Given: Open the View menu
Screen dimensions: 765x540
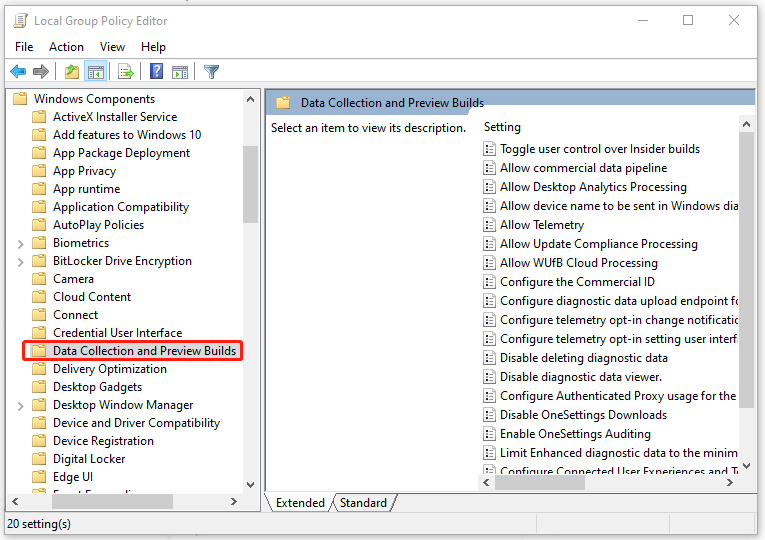Looking at the screenshot, I should 112,47.
